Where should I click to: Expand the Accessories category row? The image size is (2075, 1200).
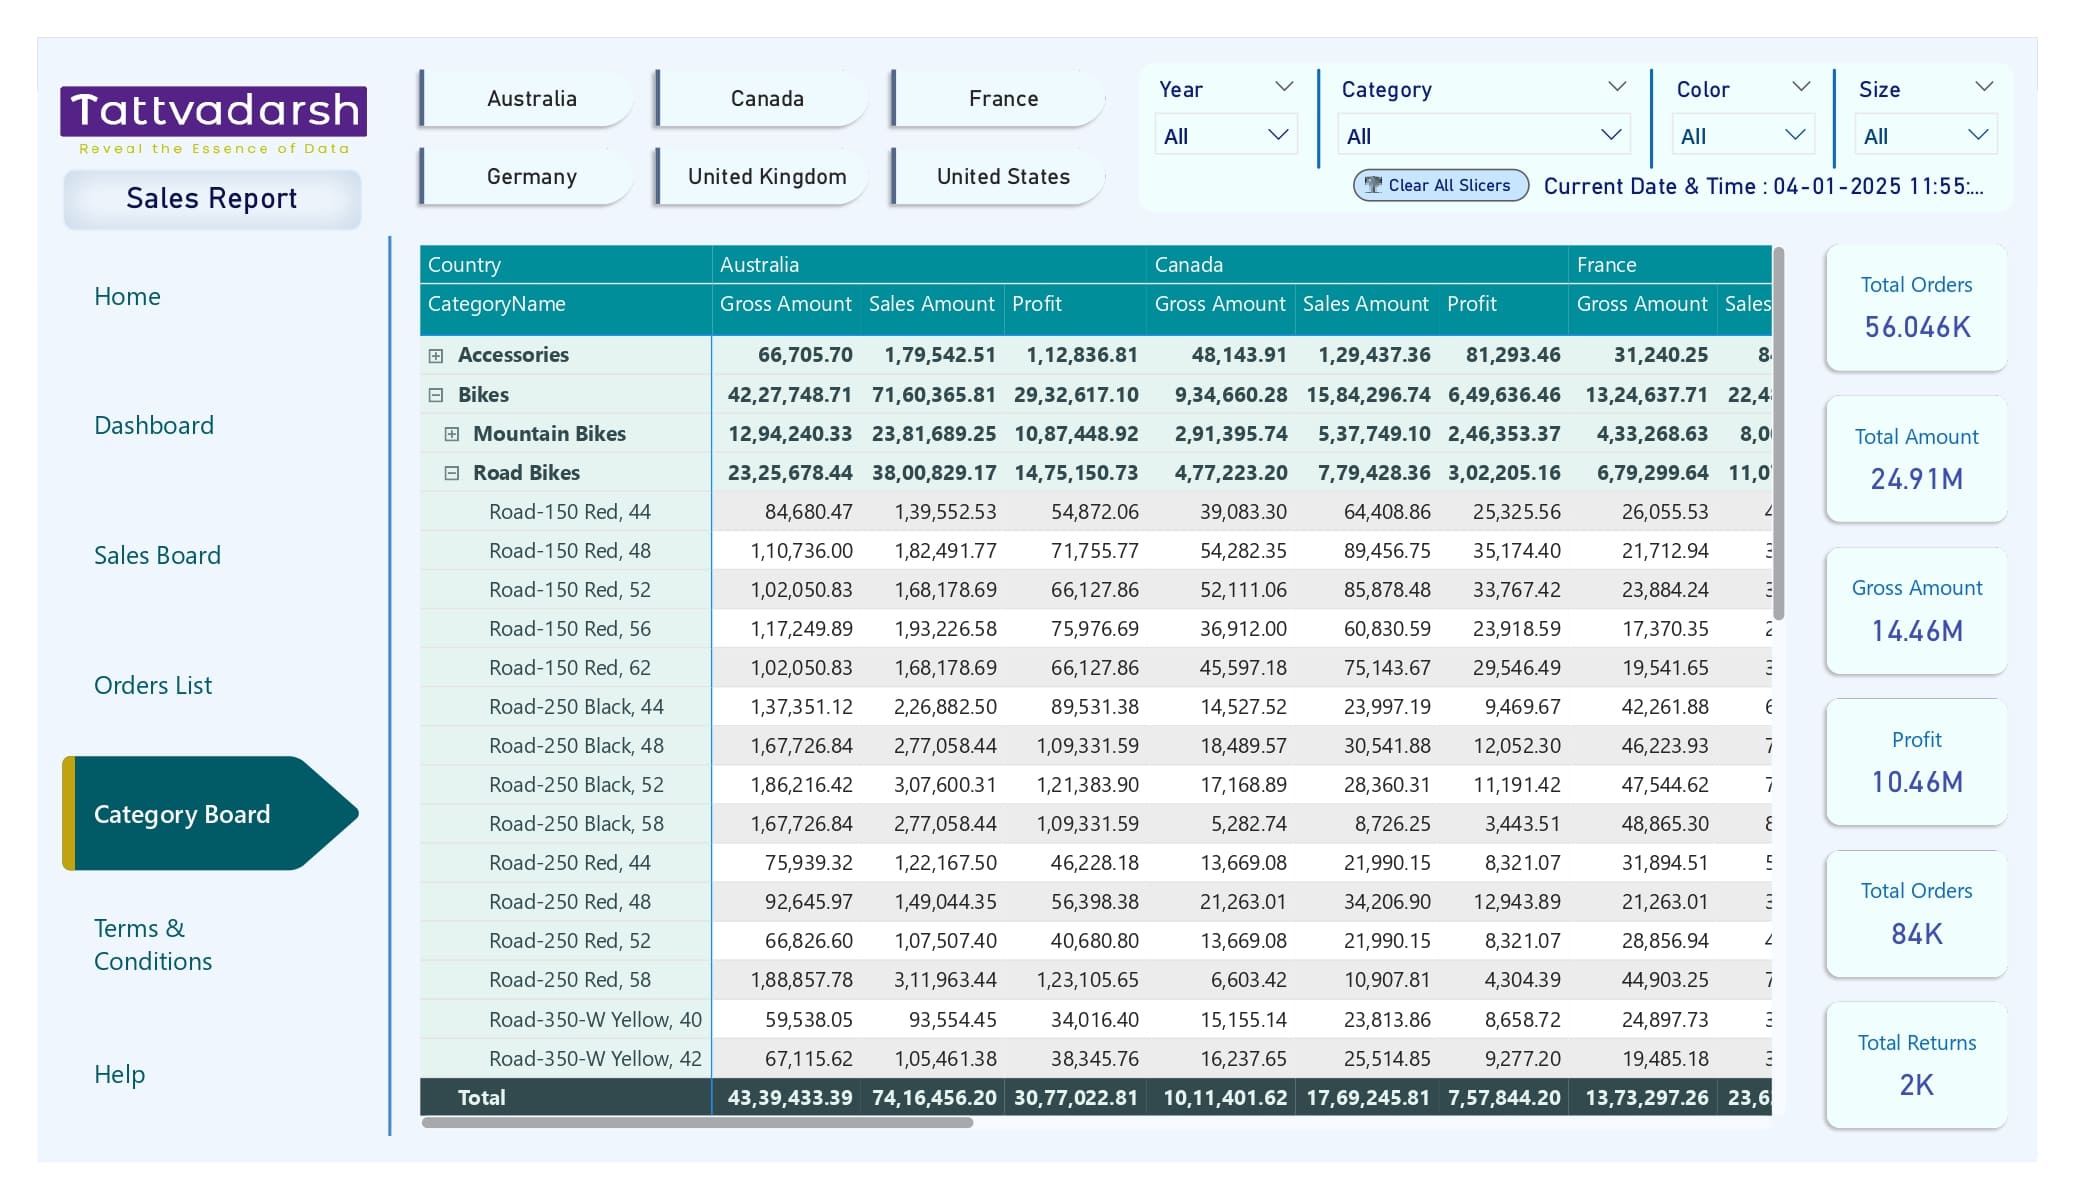point(436,355)
